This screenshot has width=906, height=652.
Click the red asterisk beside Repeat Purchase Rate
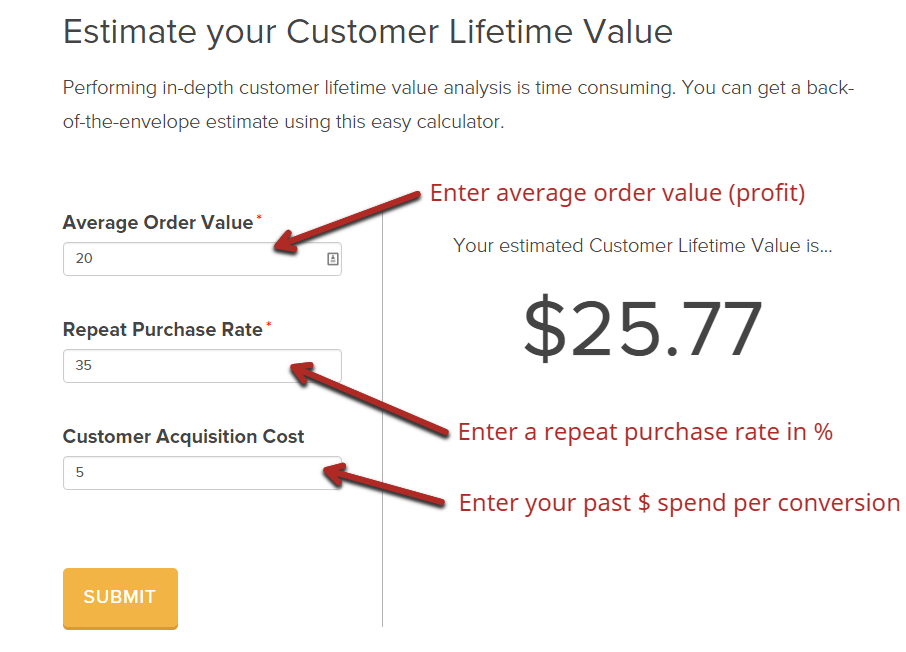pos(269,324)
